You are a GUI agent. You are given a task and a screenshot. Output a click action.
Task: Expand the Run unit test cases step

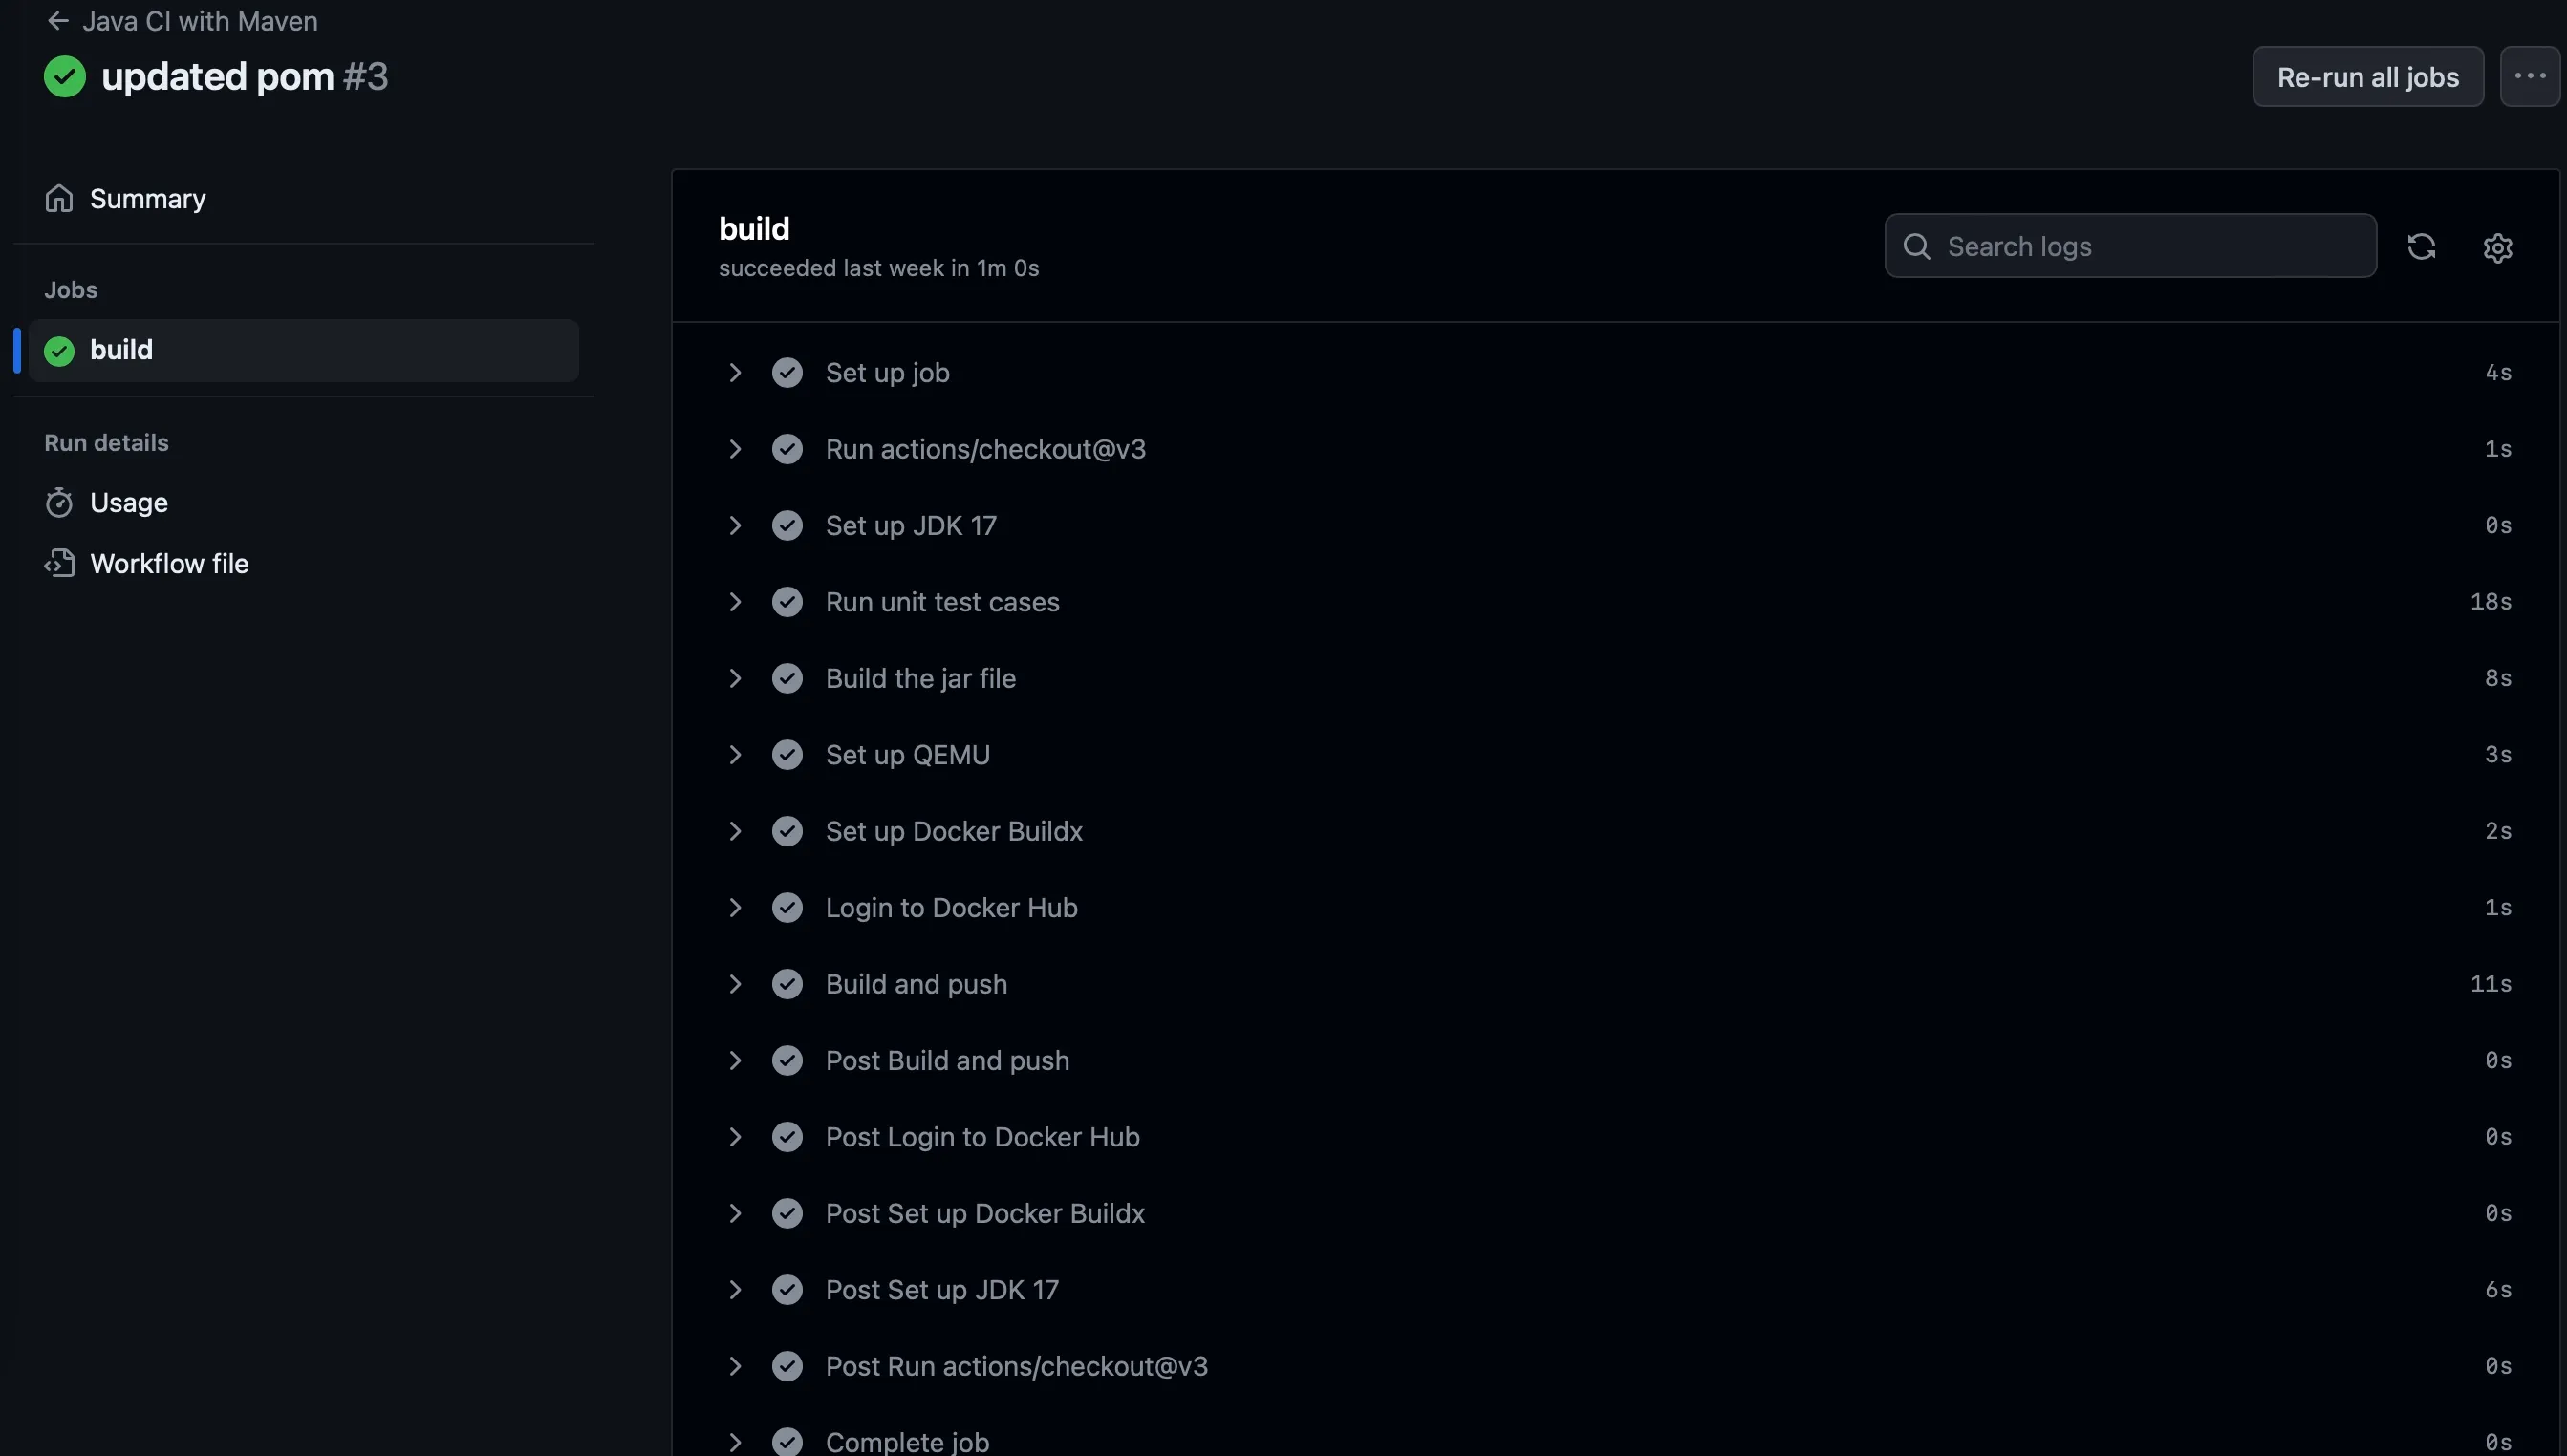point(735,602)
